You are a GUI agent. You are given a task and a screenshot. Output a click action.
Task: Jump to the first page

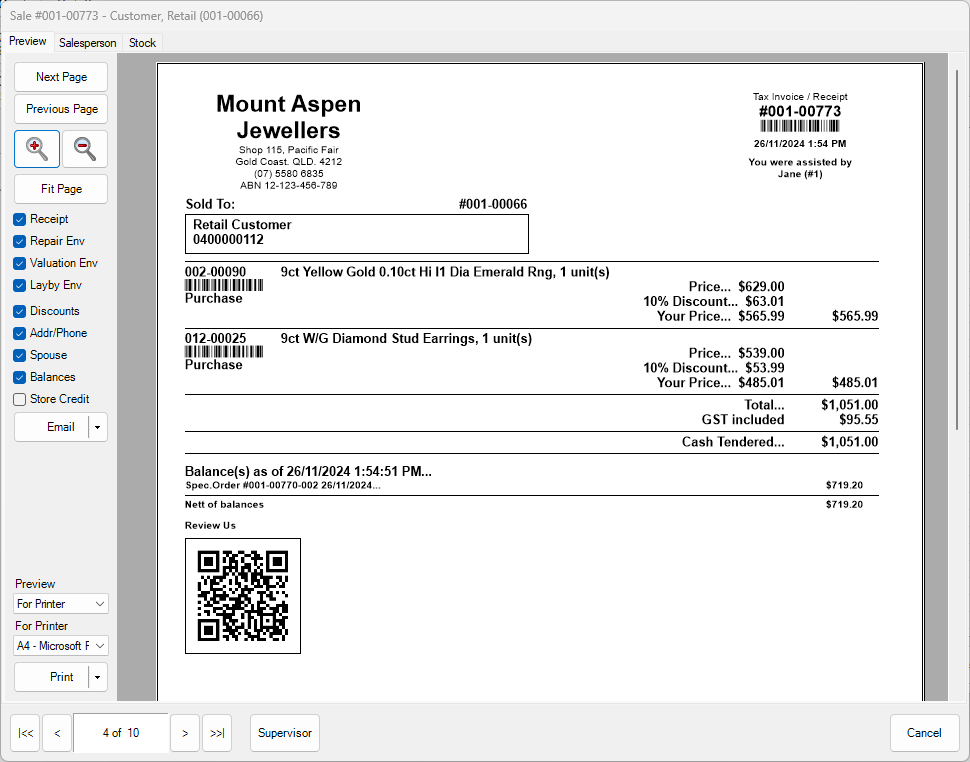24,732
